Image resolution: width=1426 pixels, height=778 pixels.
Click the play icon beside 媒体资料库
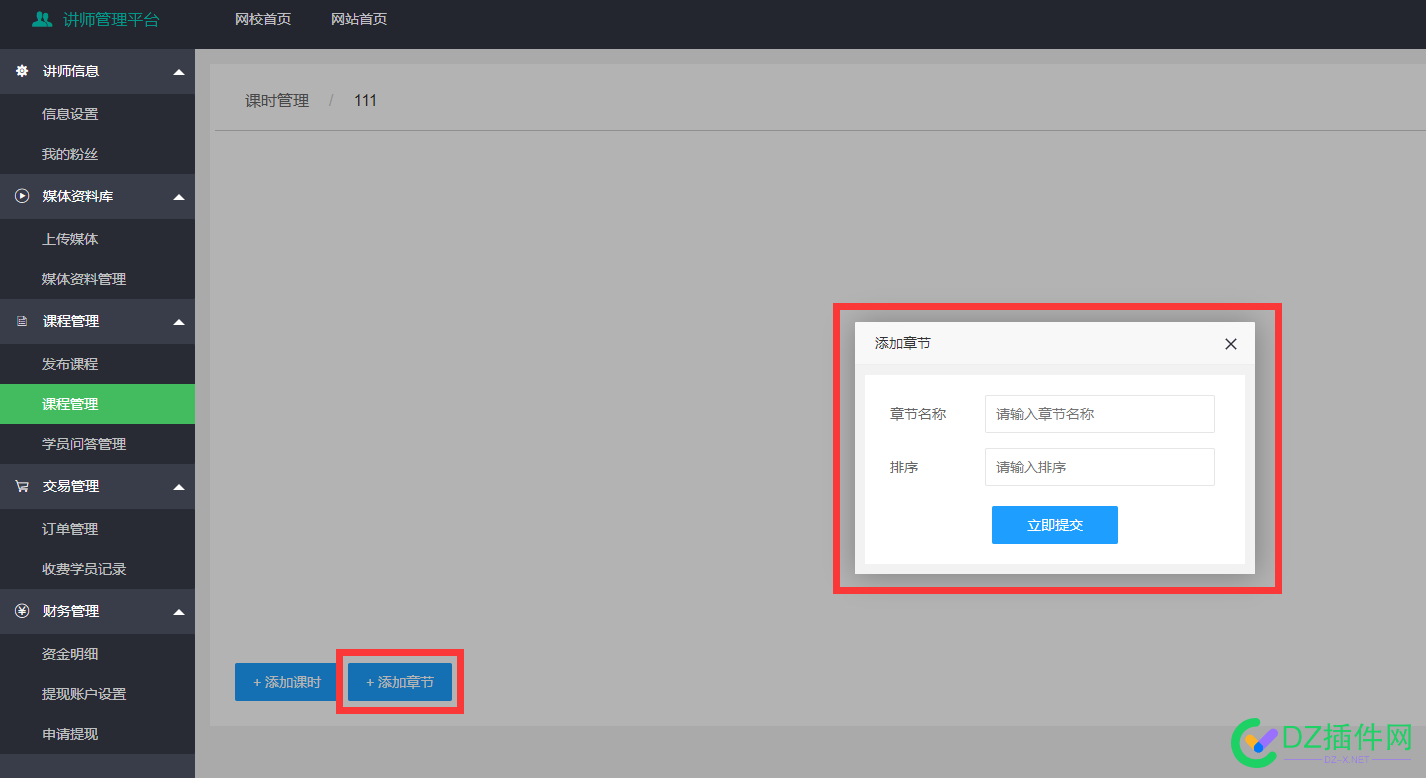[22, 196]
